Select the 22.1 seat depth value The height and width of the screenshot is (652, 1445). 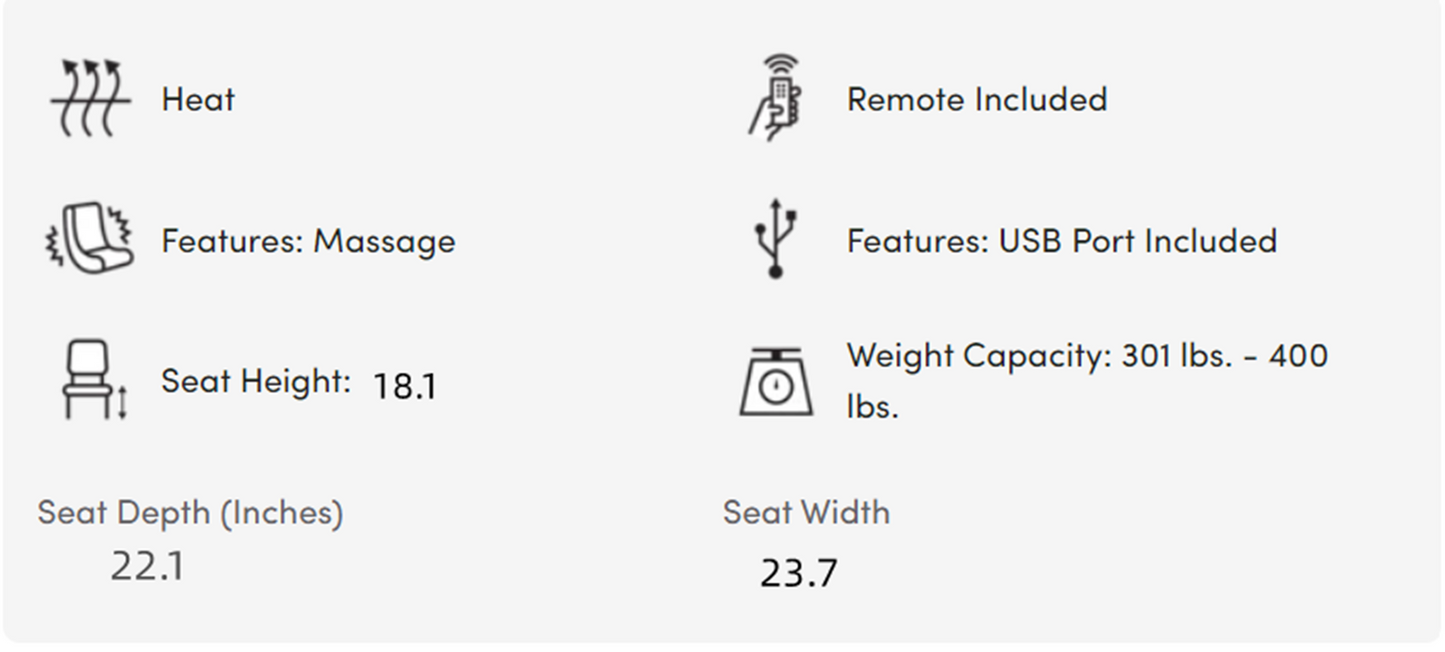[x=147, y=566]
